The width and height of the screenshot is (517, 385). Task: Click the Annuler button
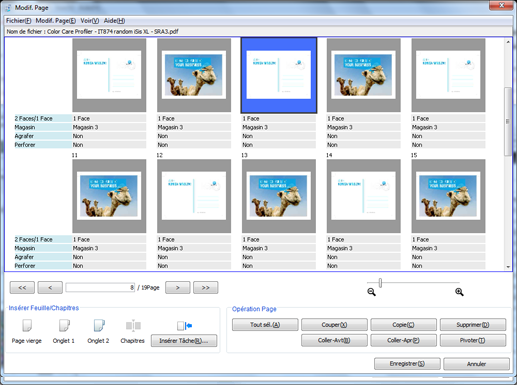pos(476,364)
